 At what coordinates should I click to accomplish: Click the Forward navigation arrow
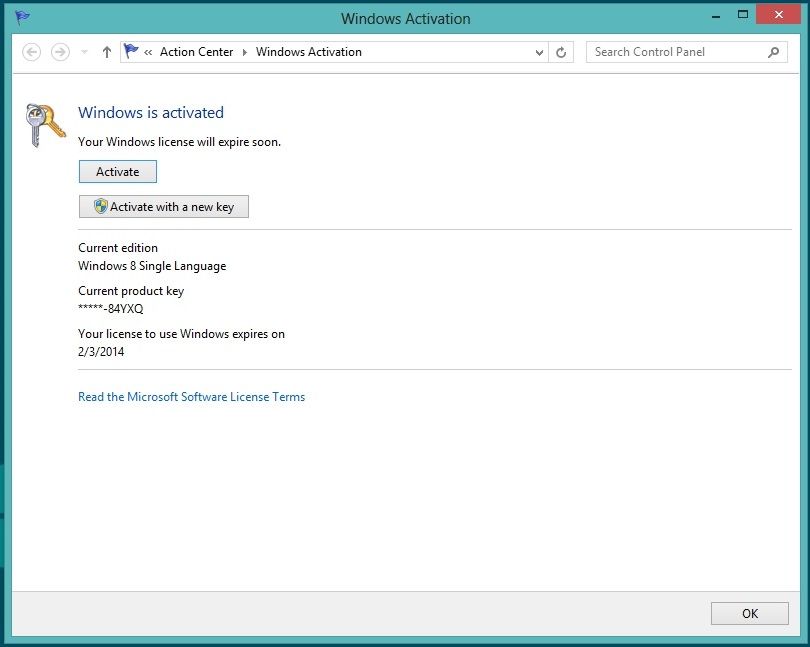(x=60, y=52)
